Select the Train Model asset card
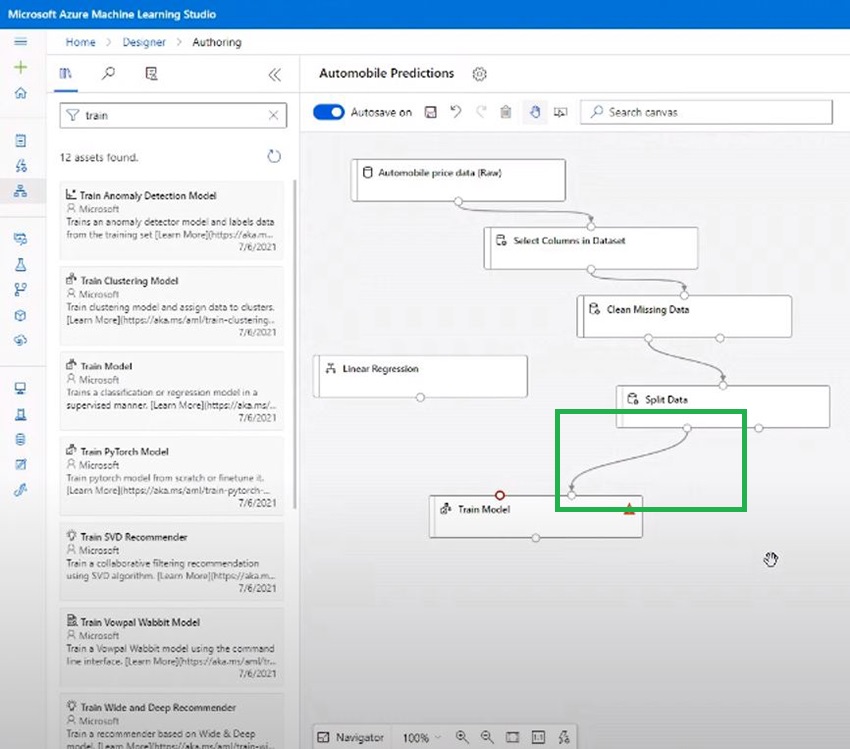Image resolution: width=850 pixels, height=749 pixels. [x=171, y=391]
